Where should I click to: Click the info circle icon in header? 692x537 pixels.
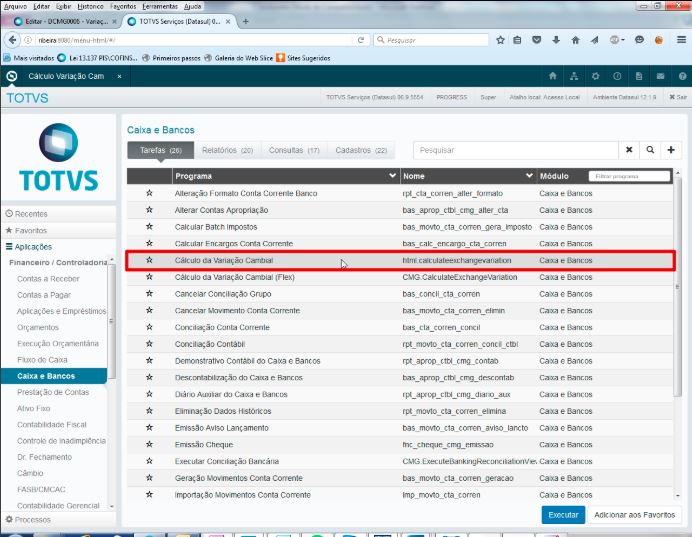(x=617, y=76)
